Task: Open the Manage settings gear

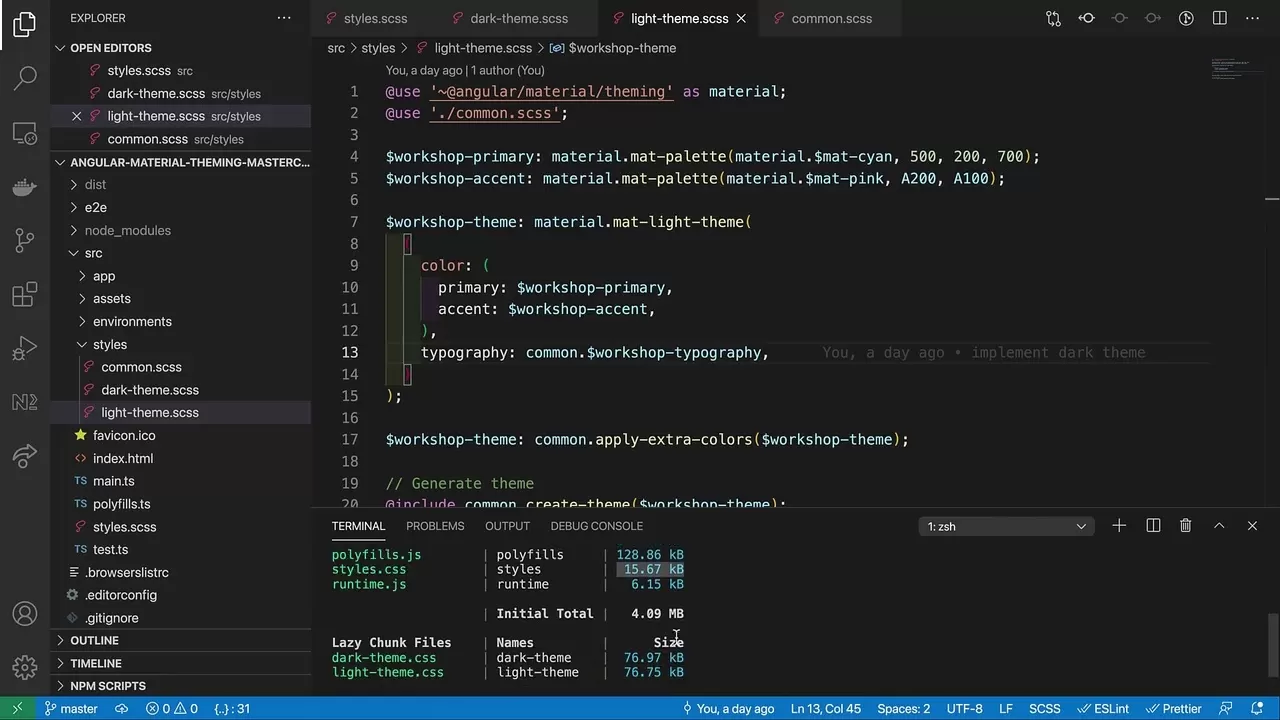Action: (24, 667)
